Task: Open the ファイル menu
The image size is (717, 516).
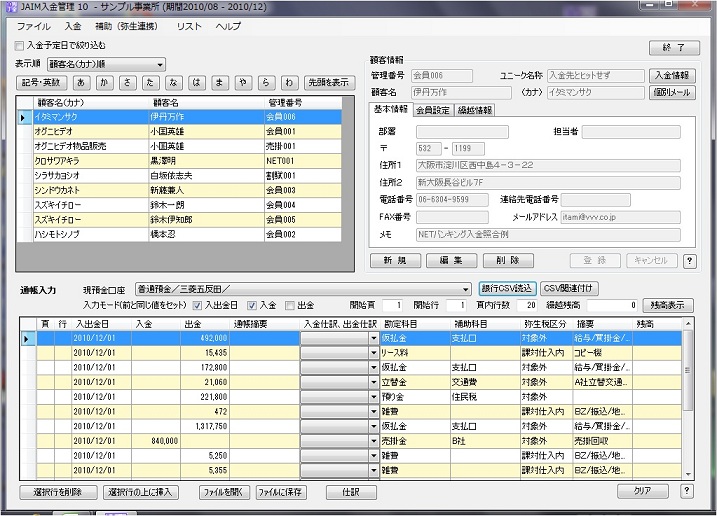Action: coord(33,26)
